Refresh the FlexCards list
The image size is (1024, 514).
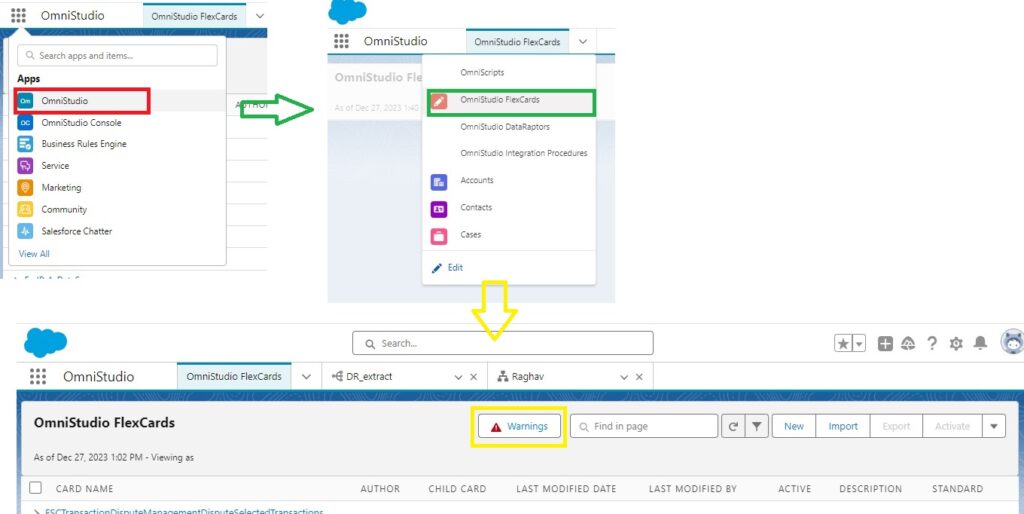point(733,426)
